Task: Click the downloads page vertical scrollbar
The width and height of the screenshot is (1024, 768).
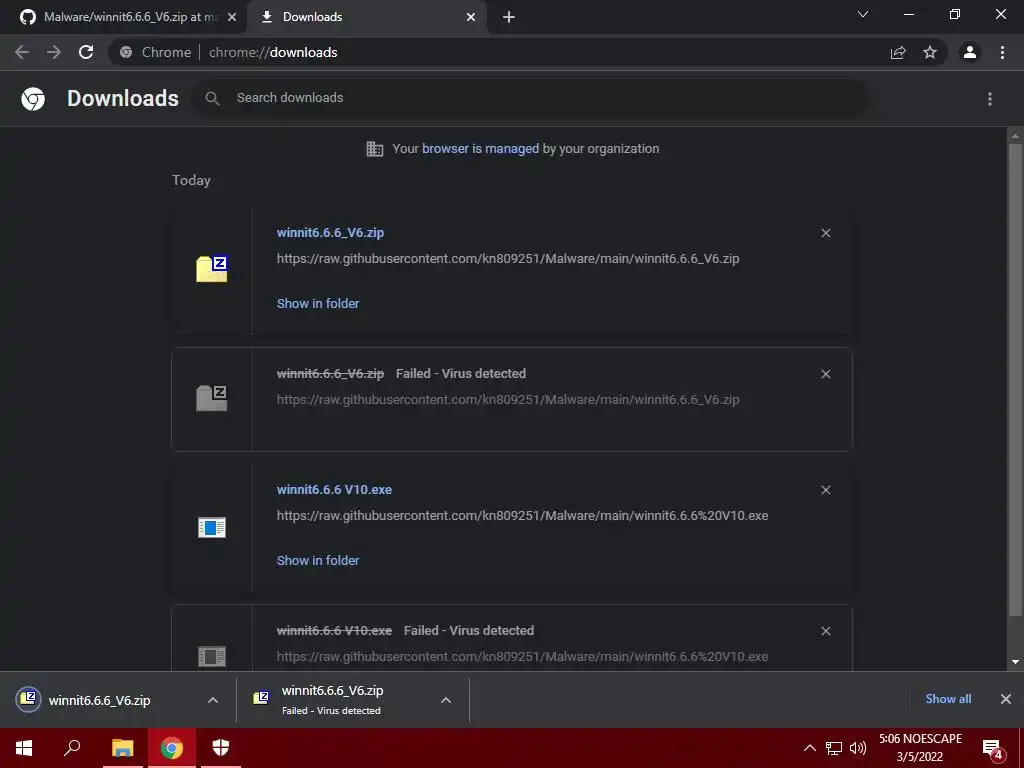Action: 1015,379
